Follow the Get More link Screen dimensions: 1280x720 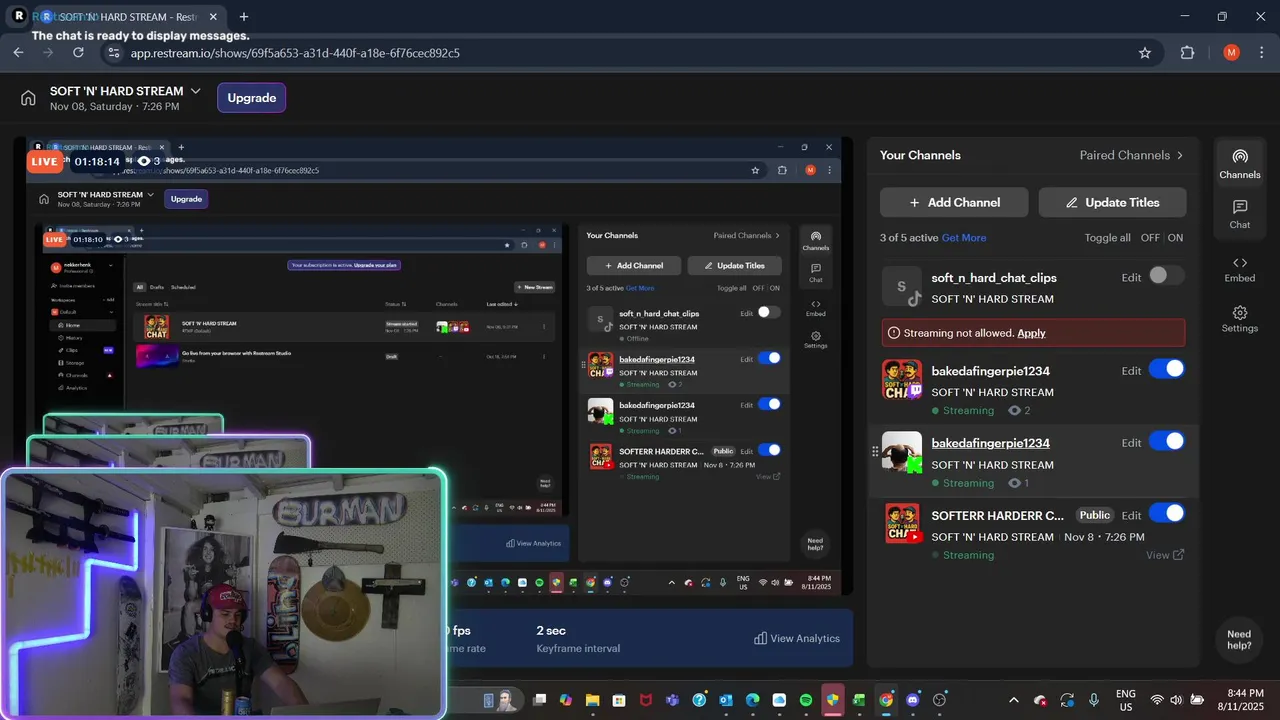pos(964,238)
